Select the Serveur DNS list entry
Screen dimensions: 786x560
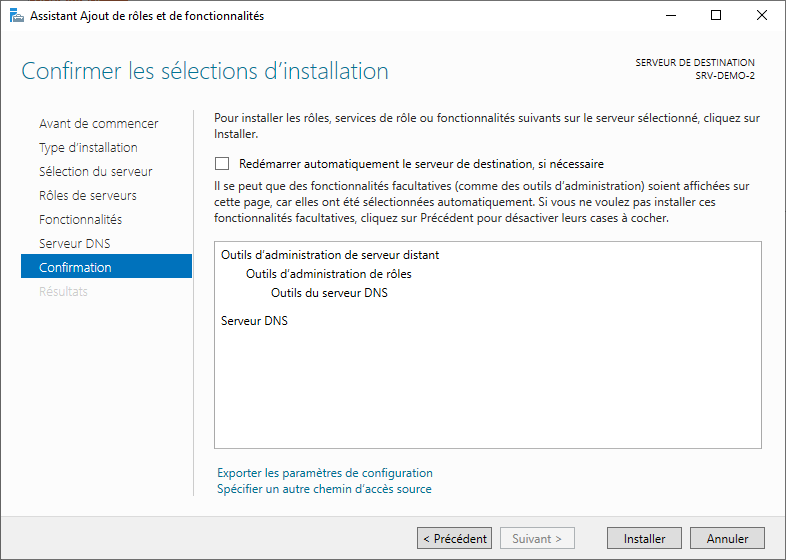[254, 321]
